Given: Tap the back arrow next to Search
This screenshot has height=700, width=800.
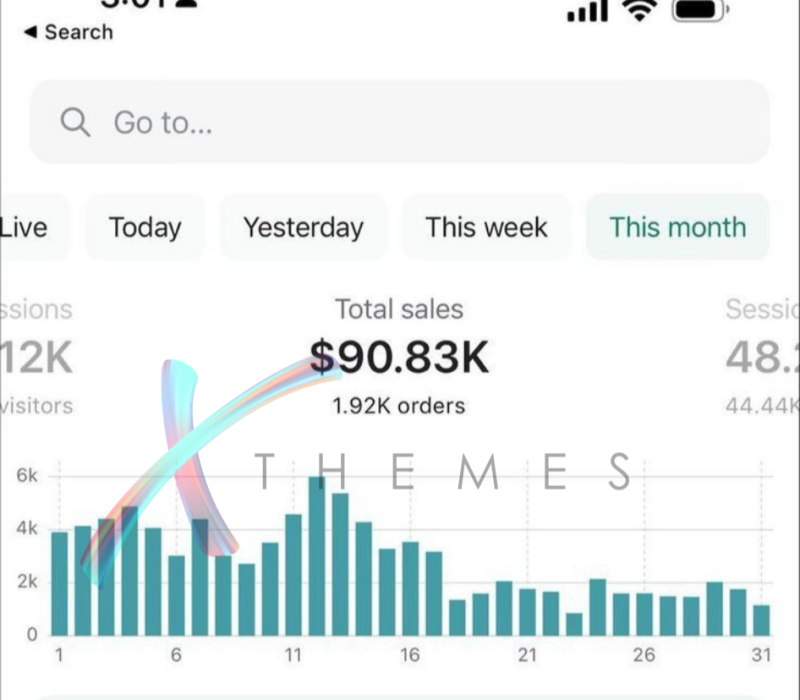Looking at the screenshot, I should 31,32.
